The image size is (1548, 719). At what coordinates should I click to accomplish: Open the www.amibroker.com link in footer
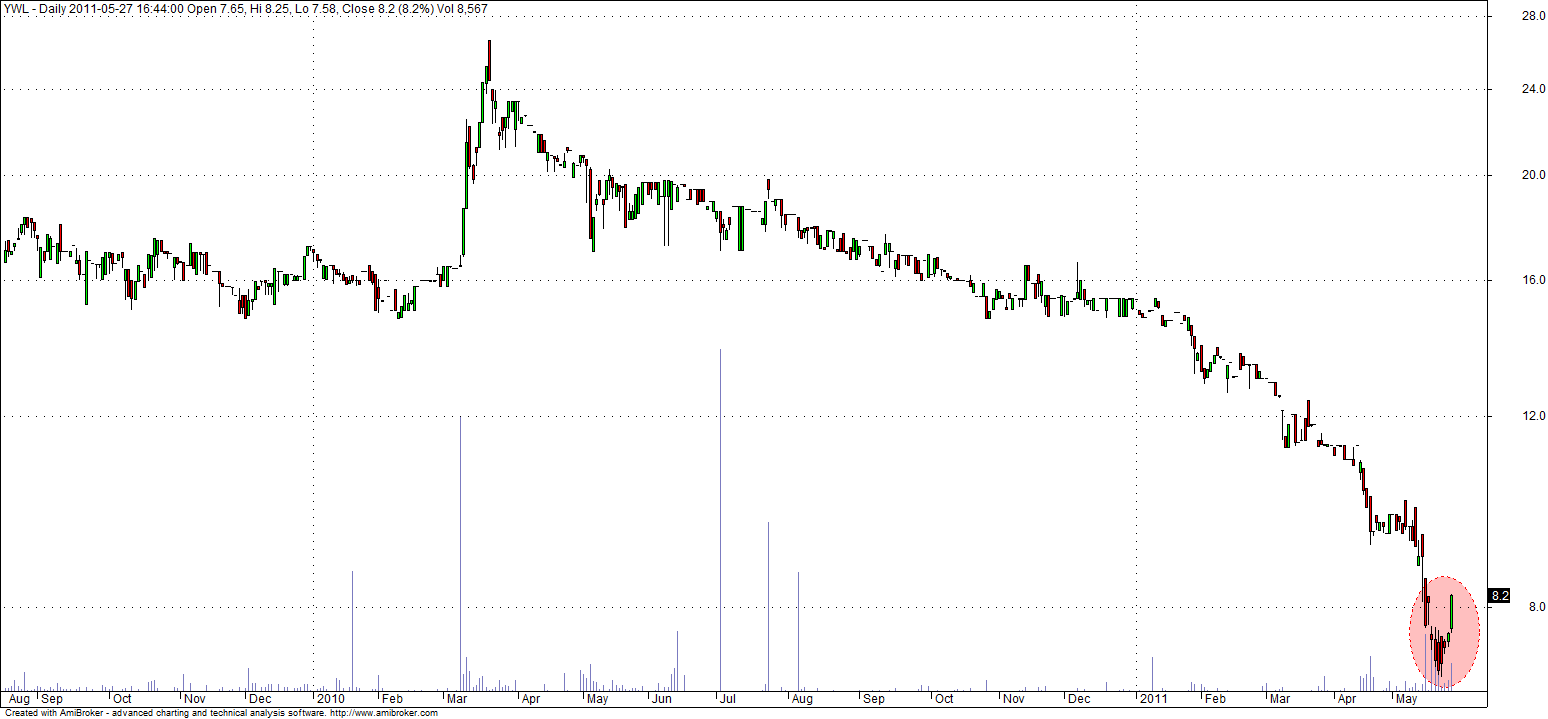point(383,713)
